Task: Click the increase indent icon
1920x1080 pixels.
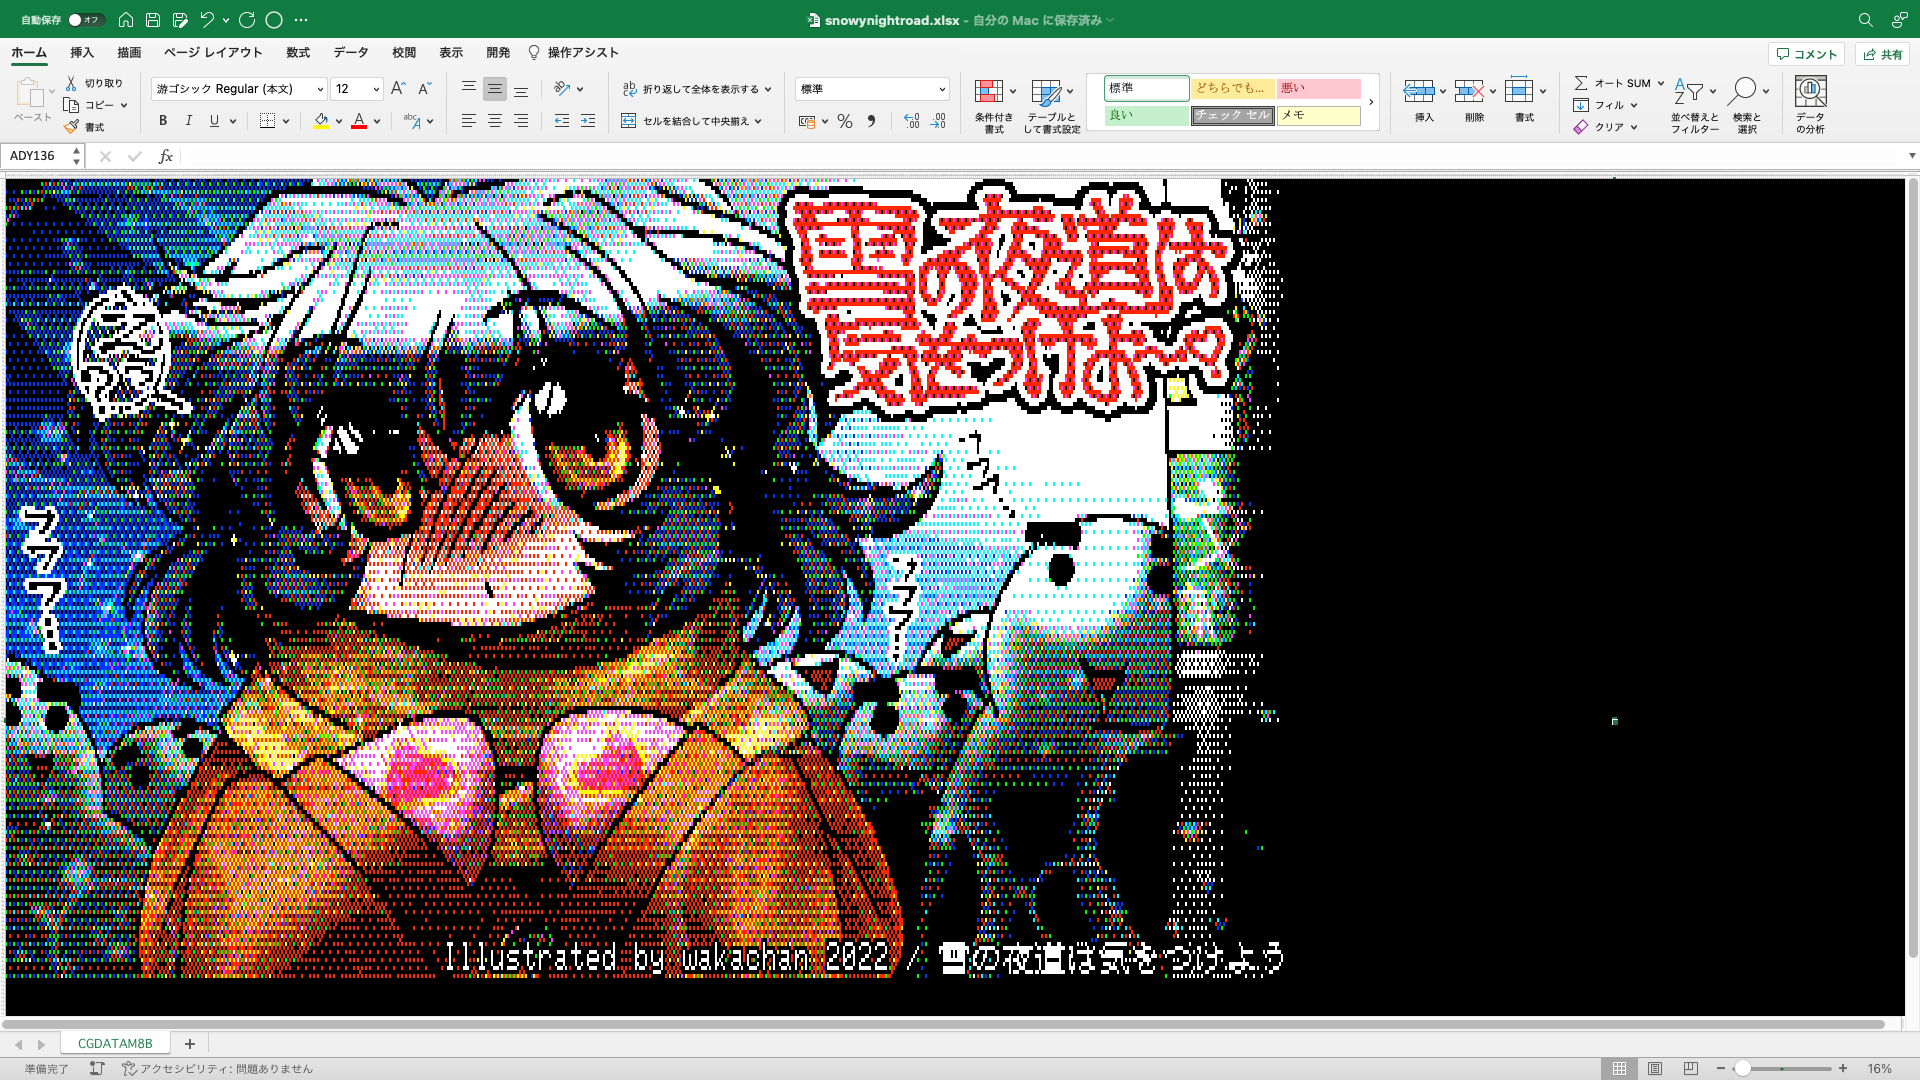Action: click(588, 121)
